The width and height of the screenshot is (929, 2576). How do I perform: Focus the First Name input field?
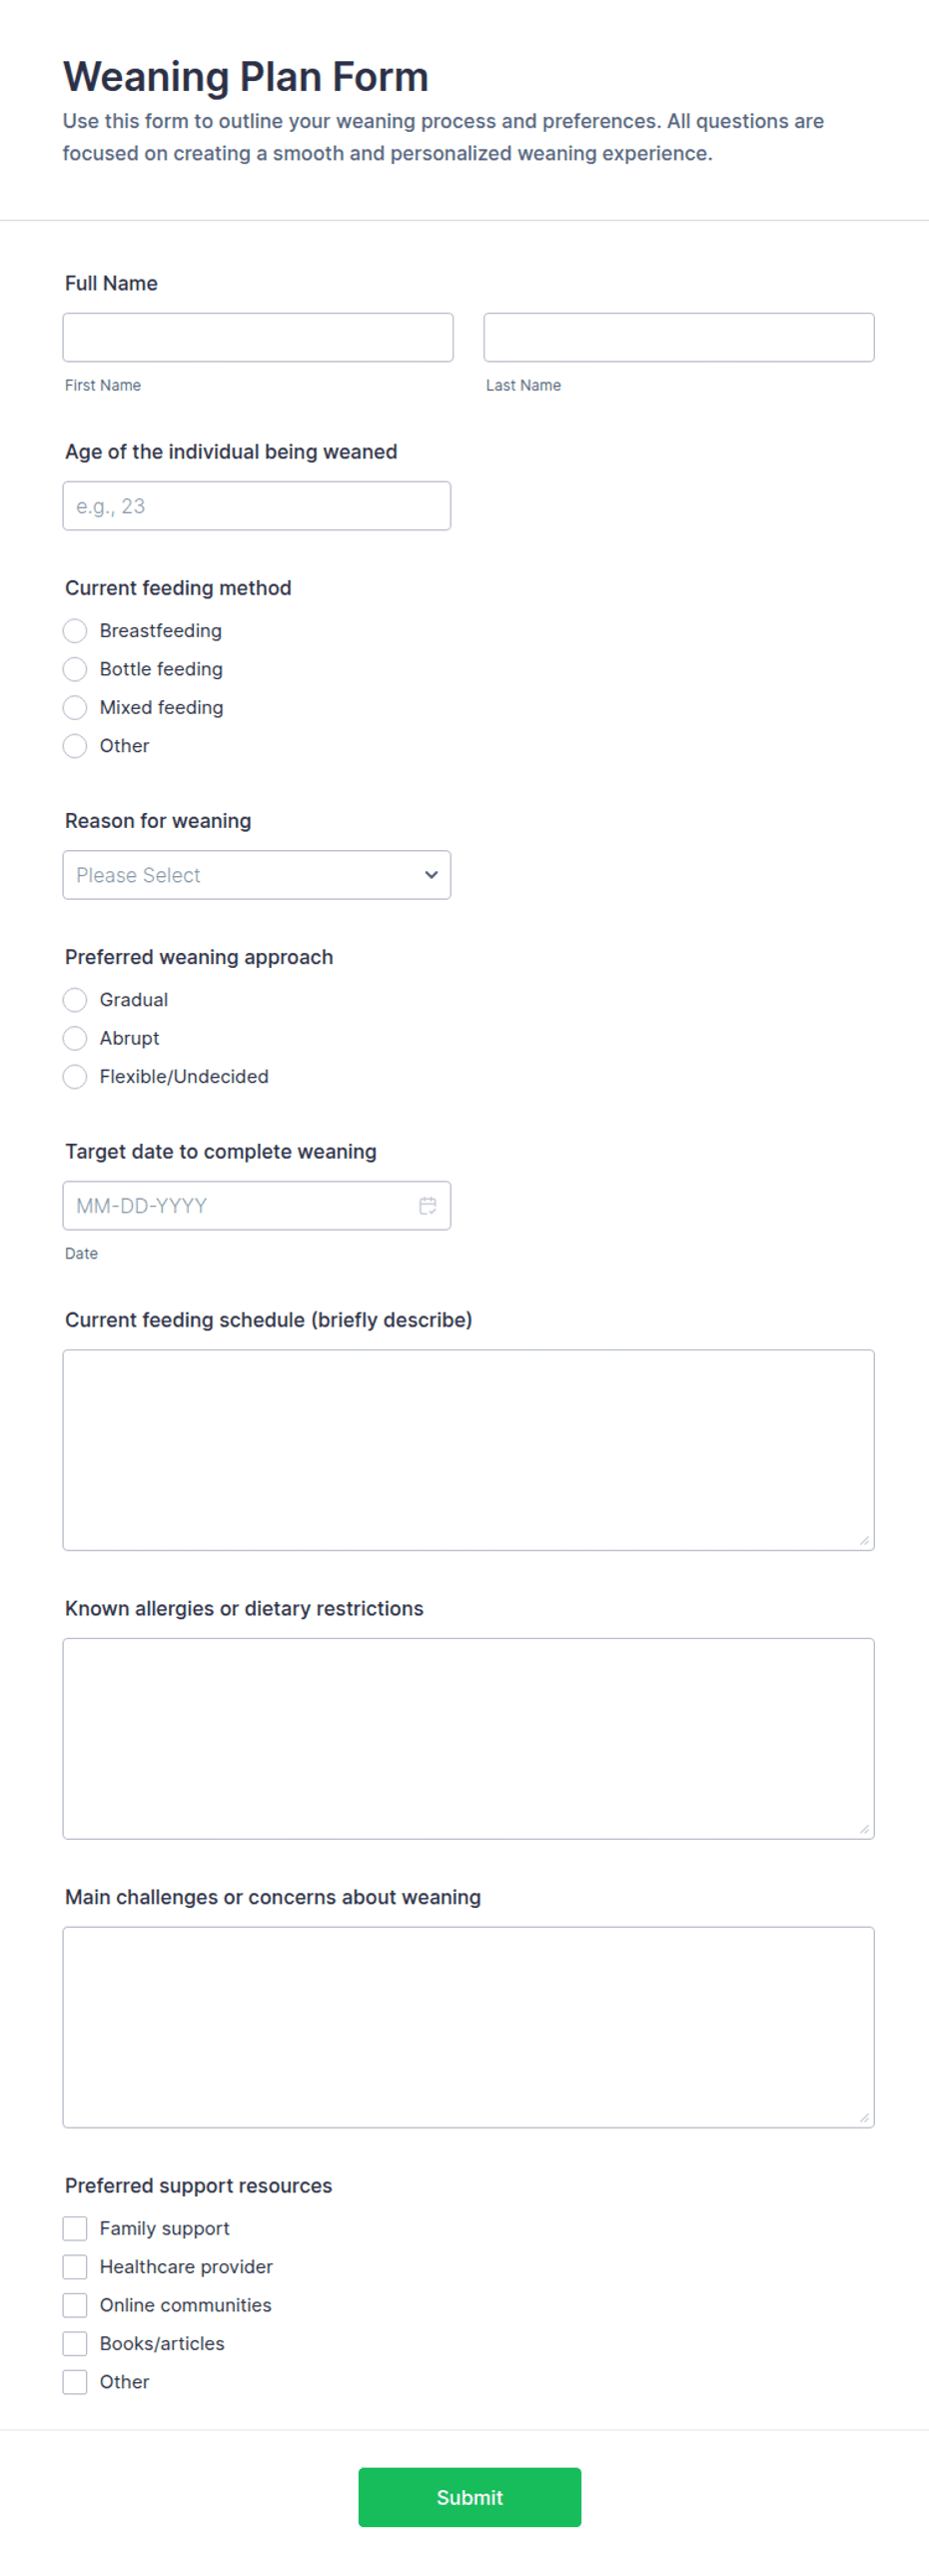[x=258, y=337]
